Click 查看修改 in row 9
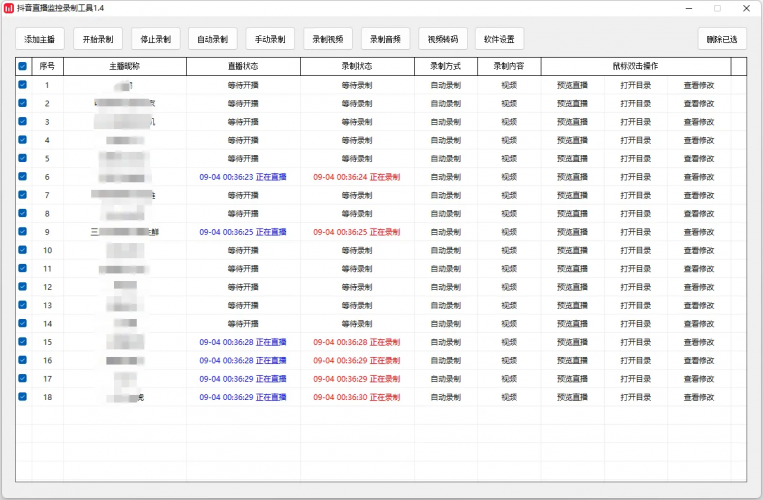The width and height of the screenshot is (763, 500). click(x=699, y=232)
